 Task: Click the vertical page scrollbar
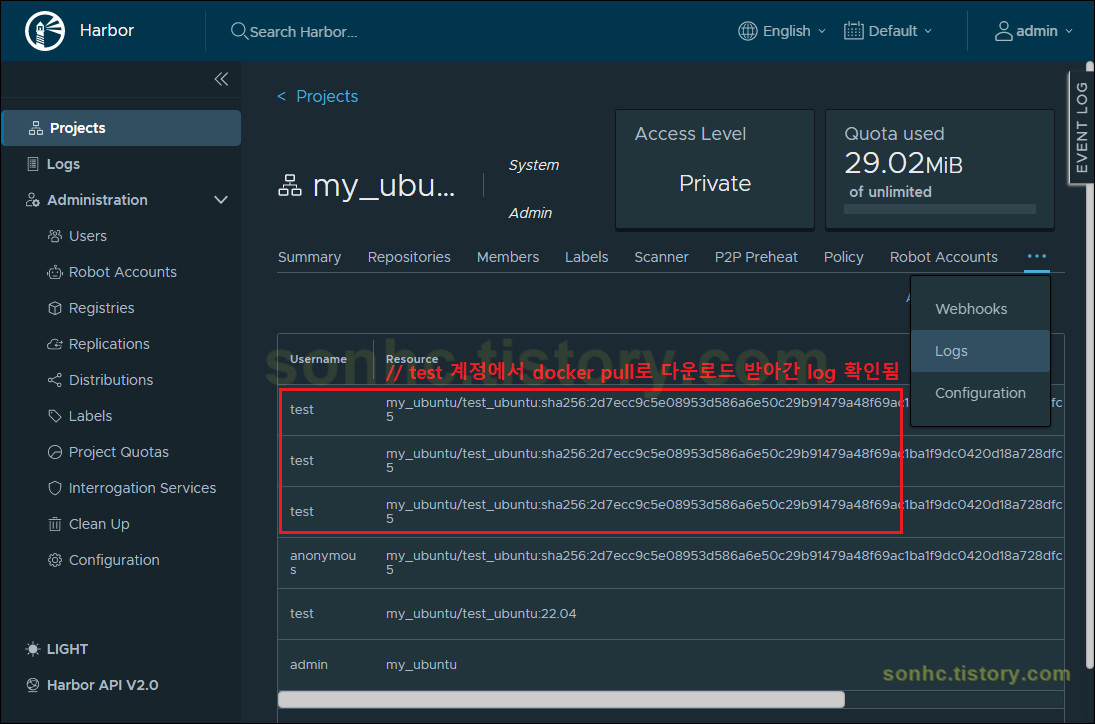(1089, 364)
